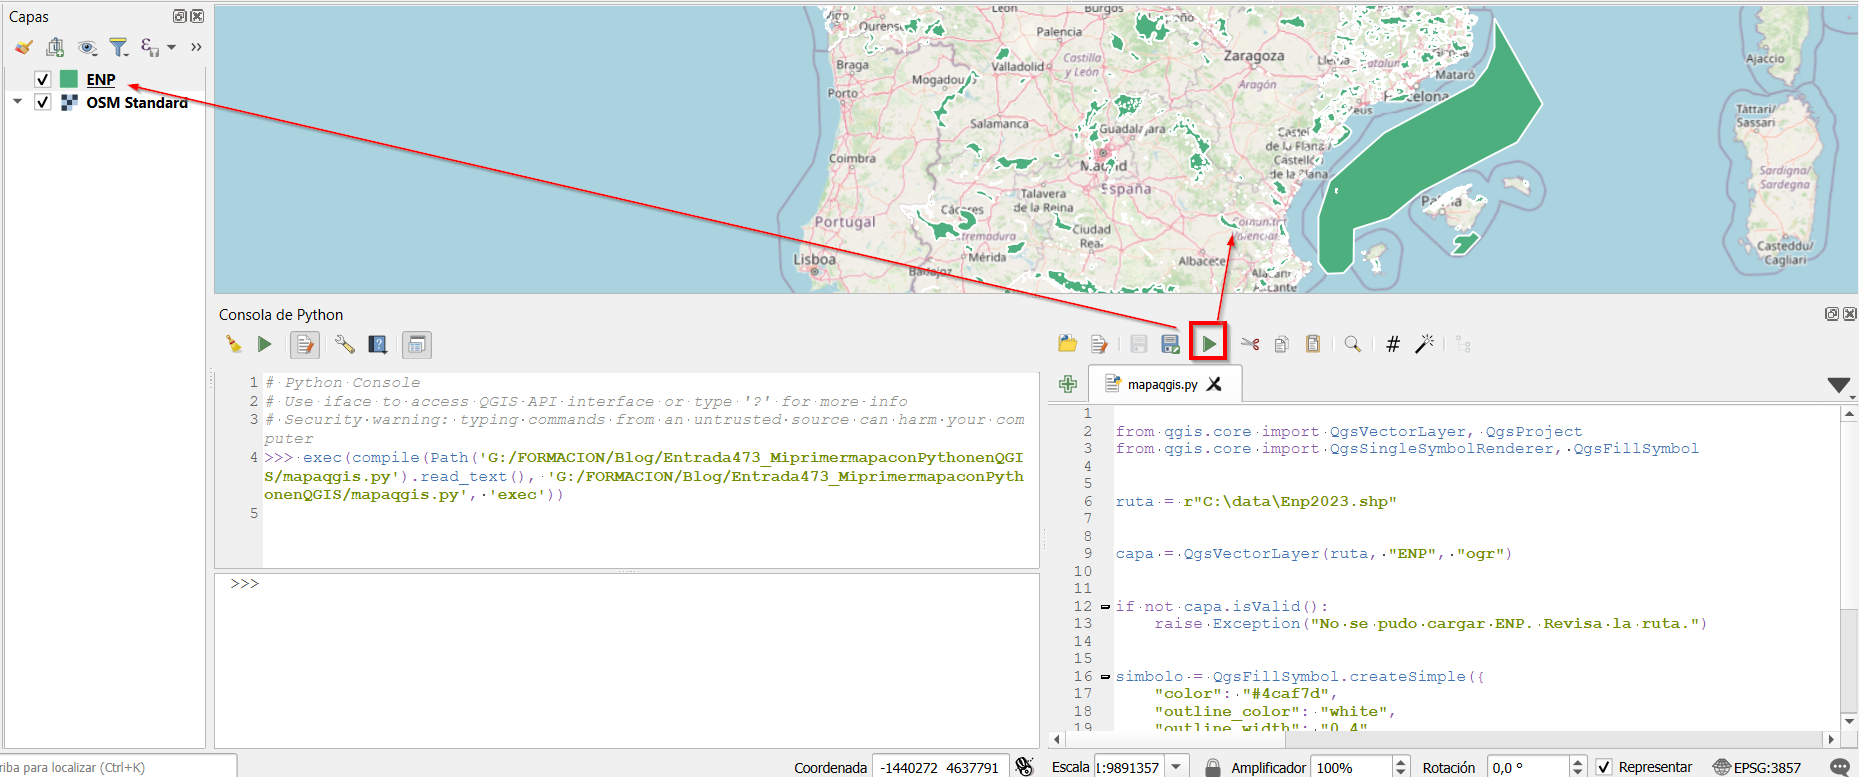The width and height of the screenshot is (1859, 777).
Task: Open the Escala scale dropdown
Action: pyautogui.click(x=1176, y=767)
